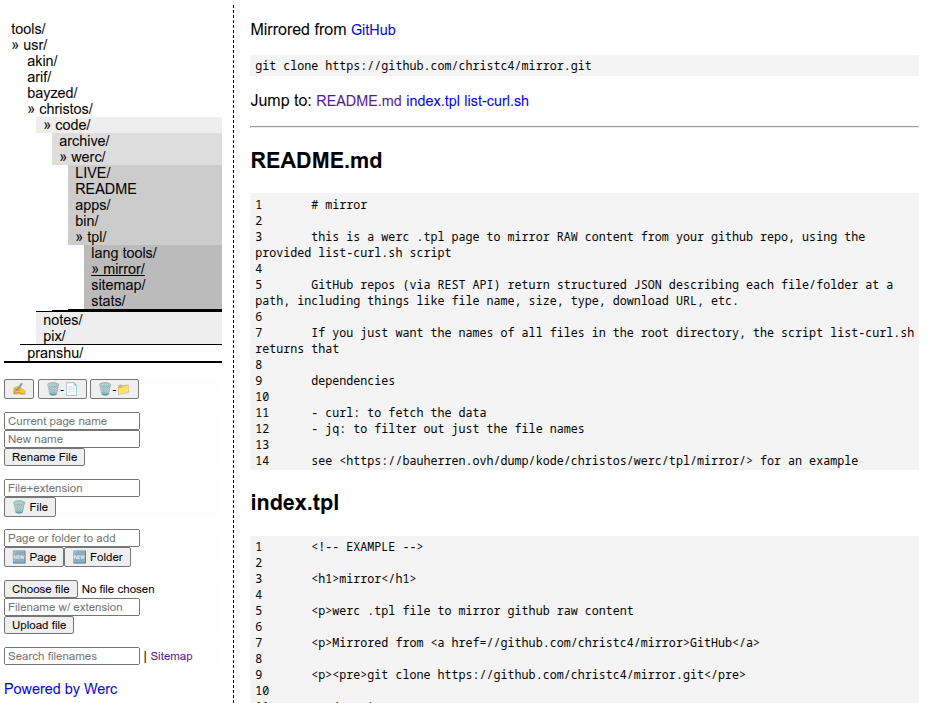928x703 pixels.
Task: Create a new Page with NEW button
Action: (34, 557)
